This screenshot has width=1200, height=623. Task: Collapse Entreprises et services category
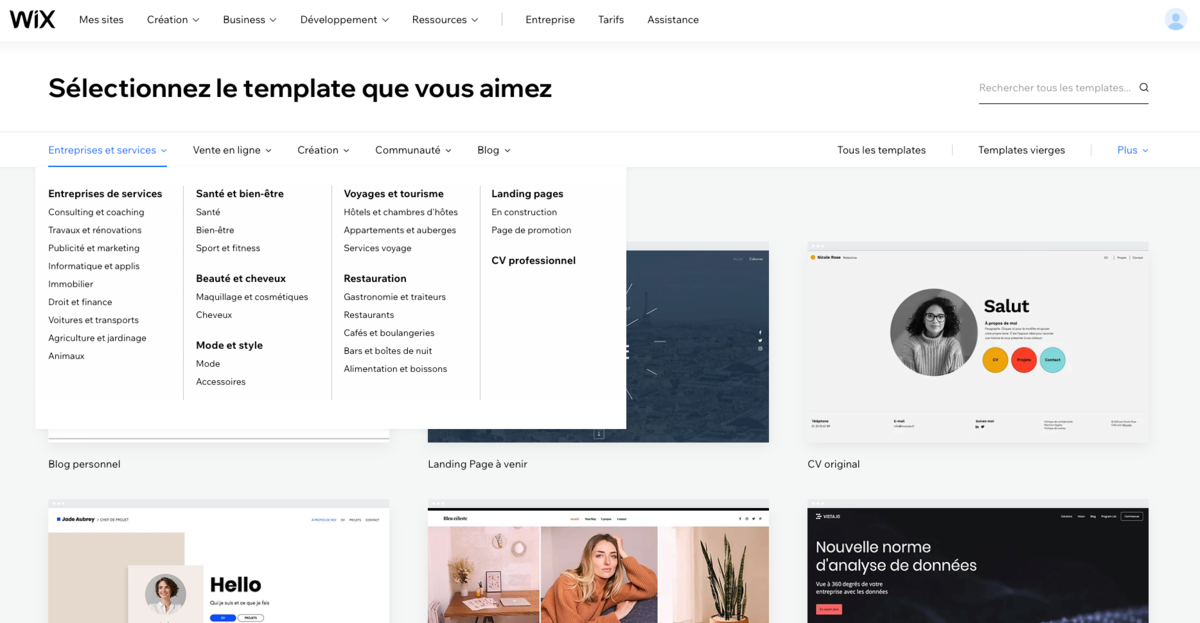tap(107, 150)
